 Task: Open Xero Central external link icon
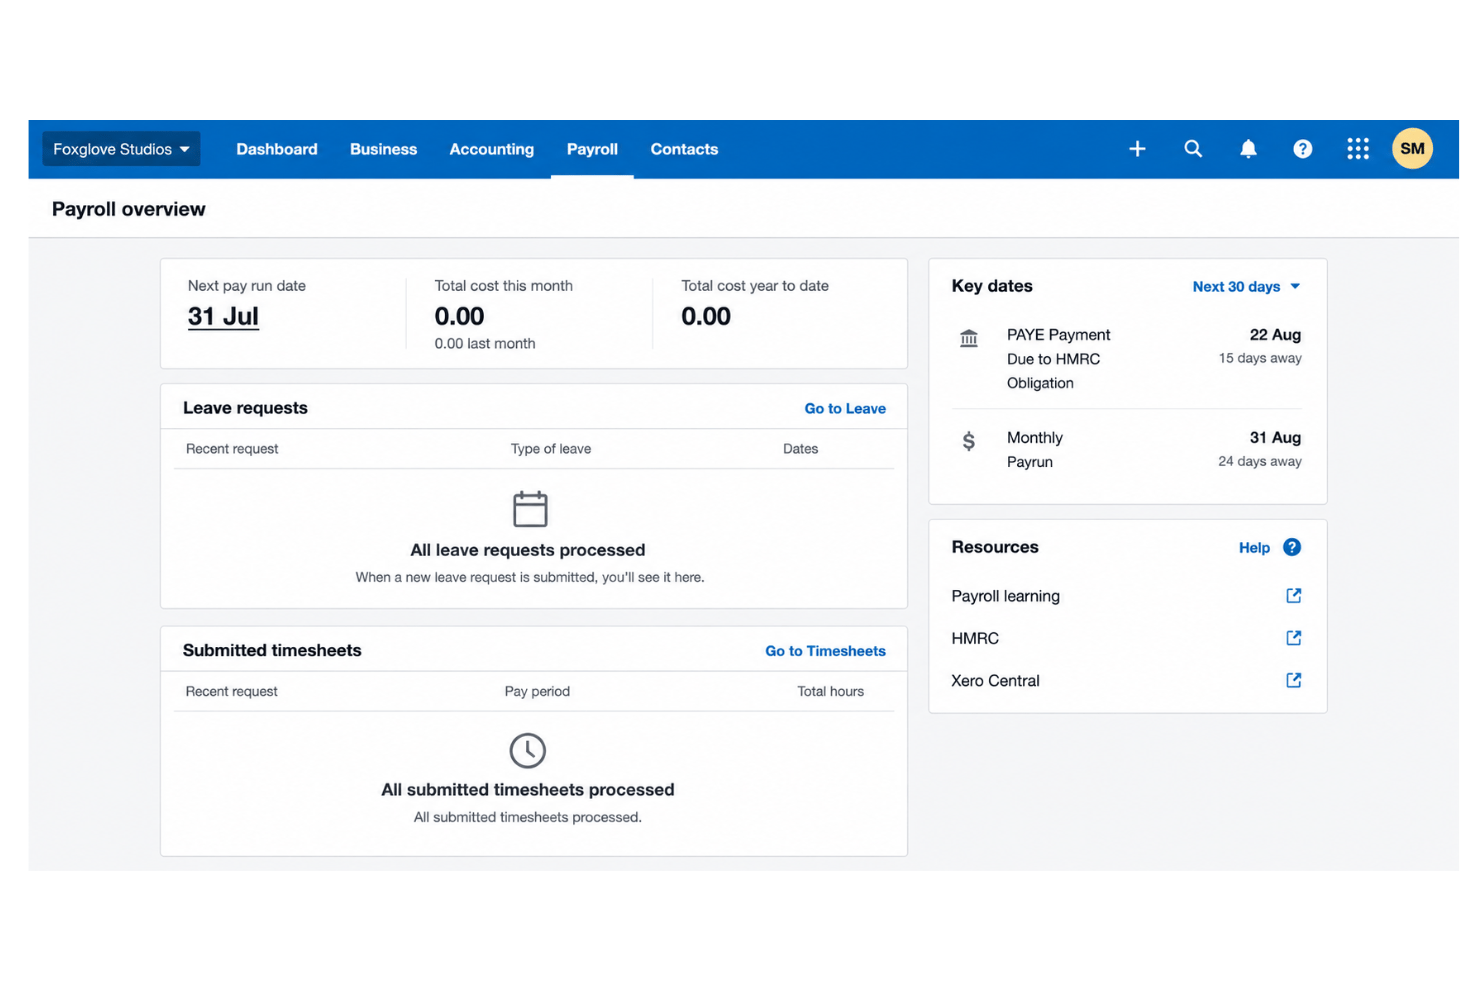click(1293, 680)
